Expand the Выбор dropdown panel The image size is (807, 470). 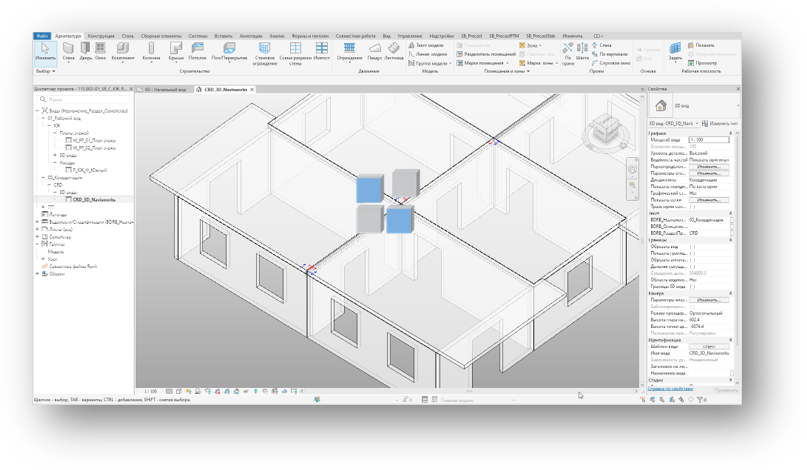point(45,71)
